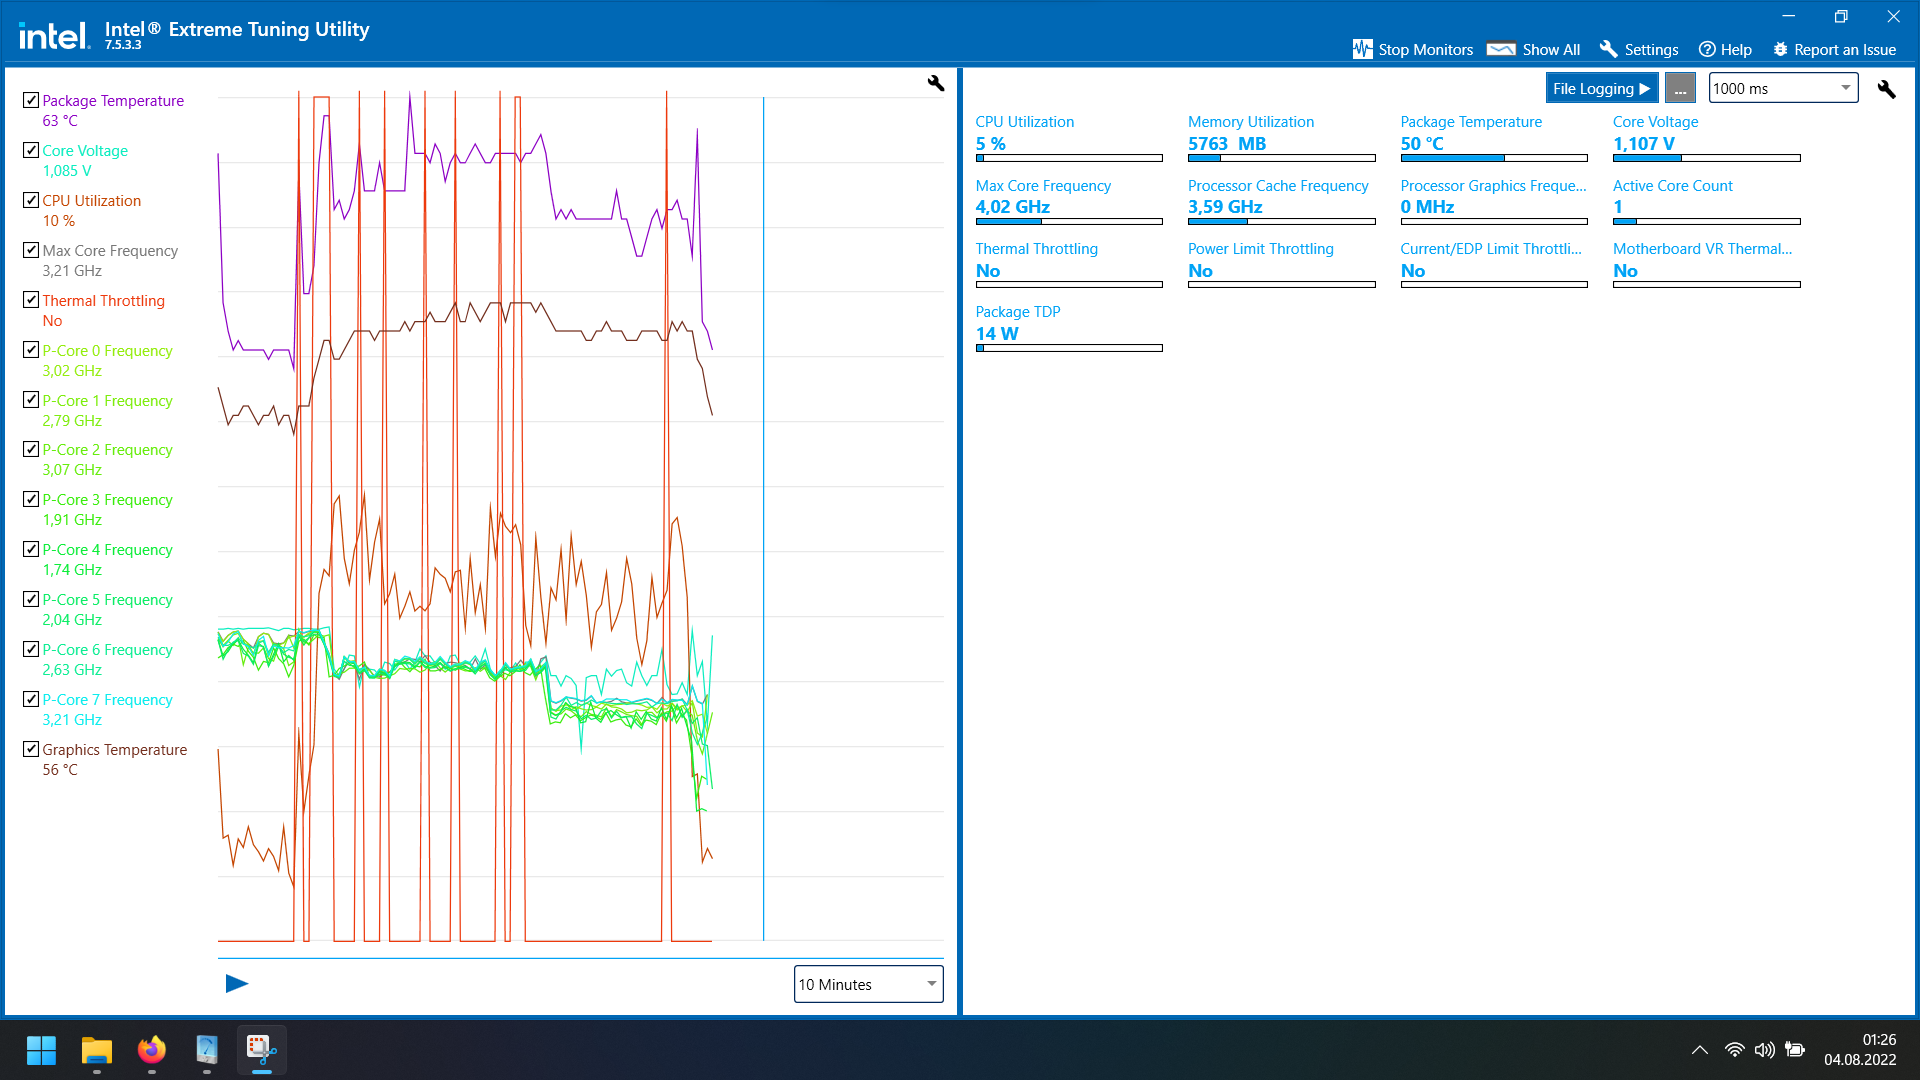The height and width of the screenshot is (1080, 1920).
Task: Show hidden system tray icons chevron
Action: pos(1699,1050)
